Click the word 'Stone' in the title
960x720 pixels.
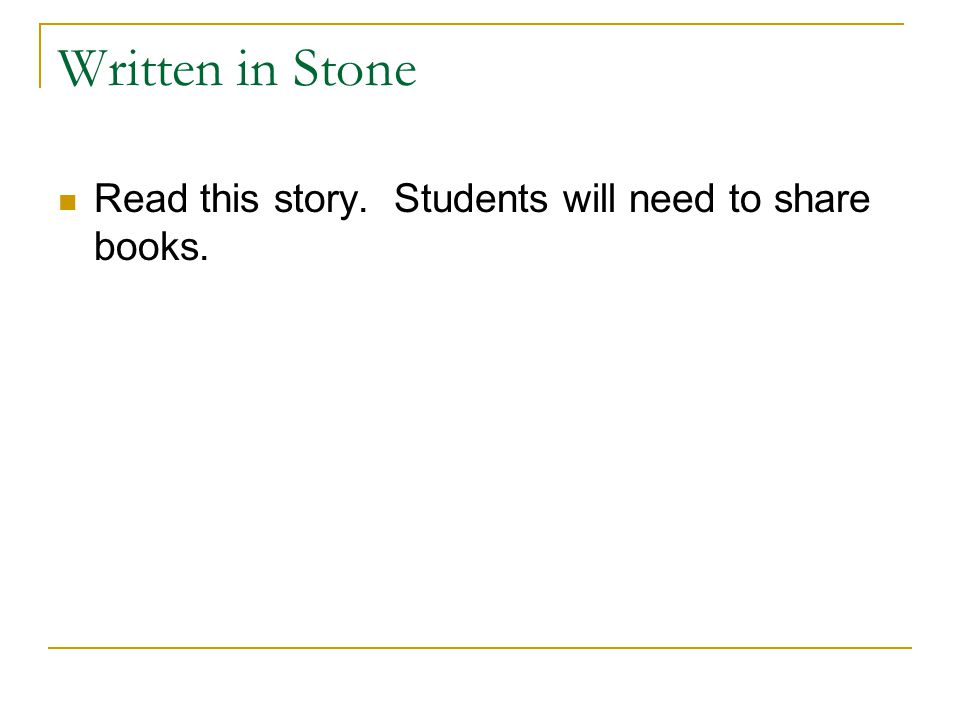click(354, 69)
